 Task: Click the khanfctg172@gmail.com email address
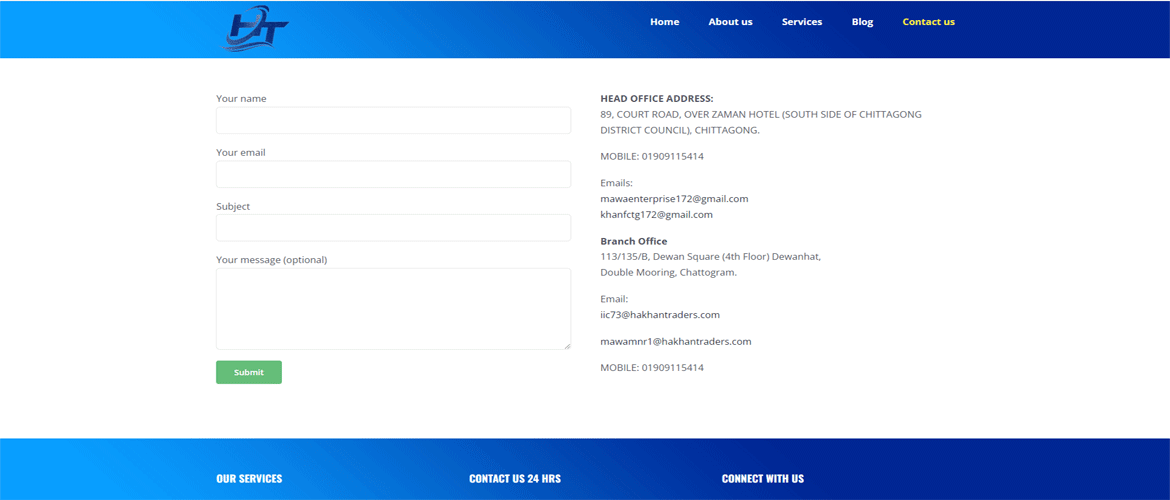click(x=656, y=215)
